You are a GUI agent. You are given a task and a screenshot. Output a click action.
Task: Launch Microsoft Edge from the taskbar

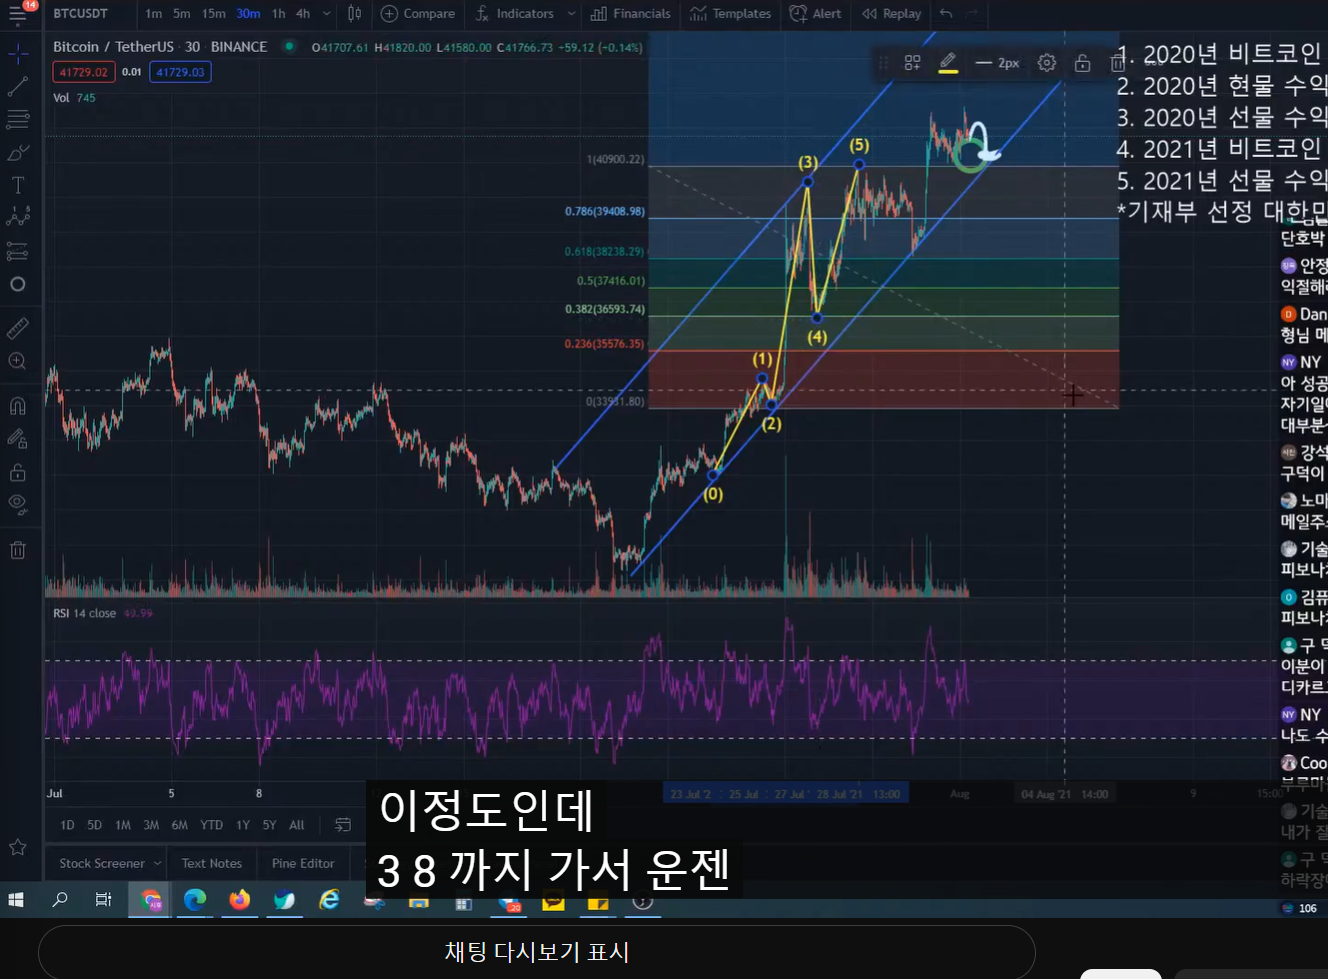[x=195, y=900]
